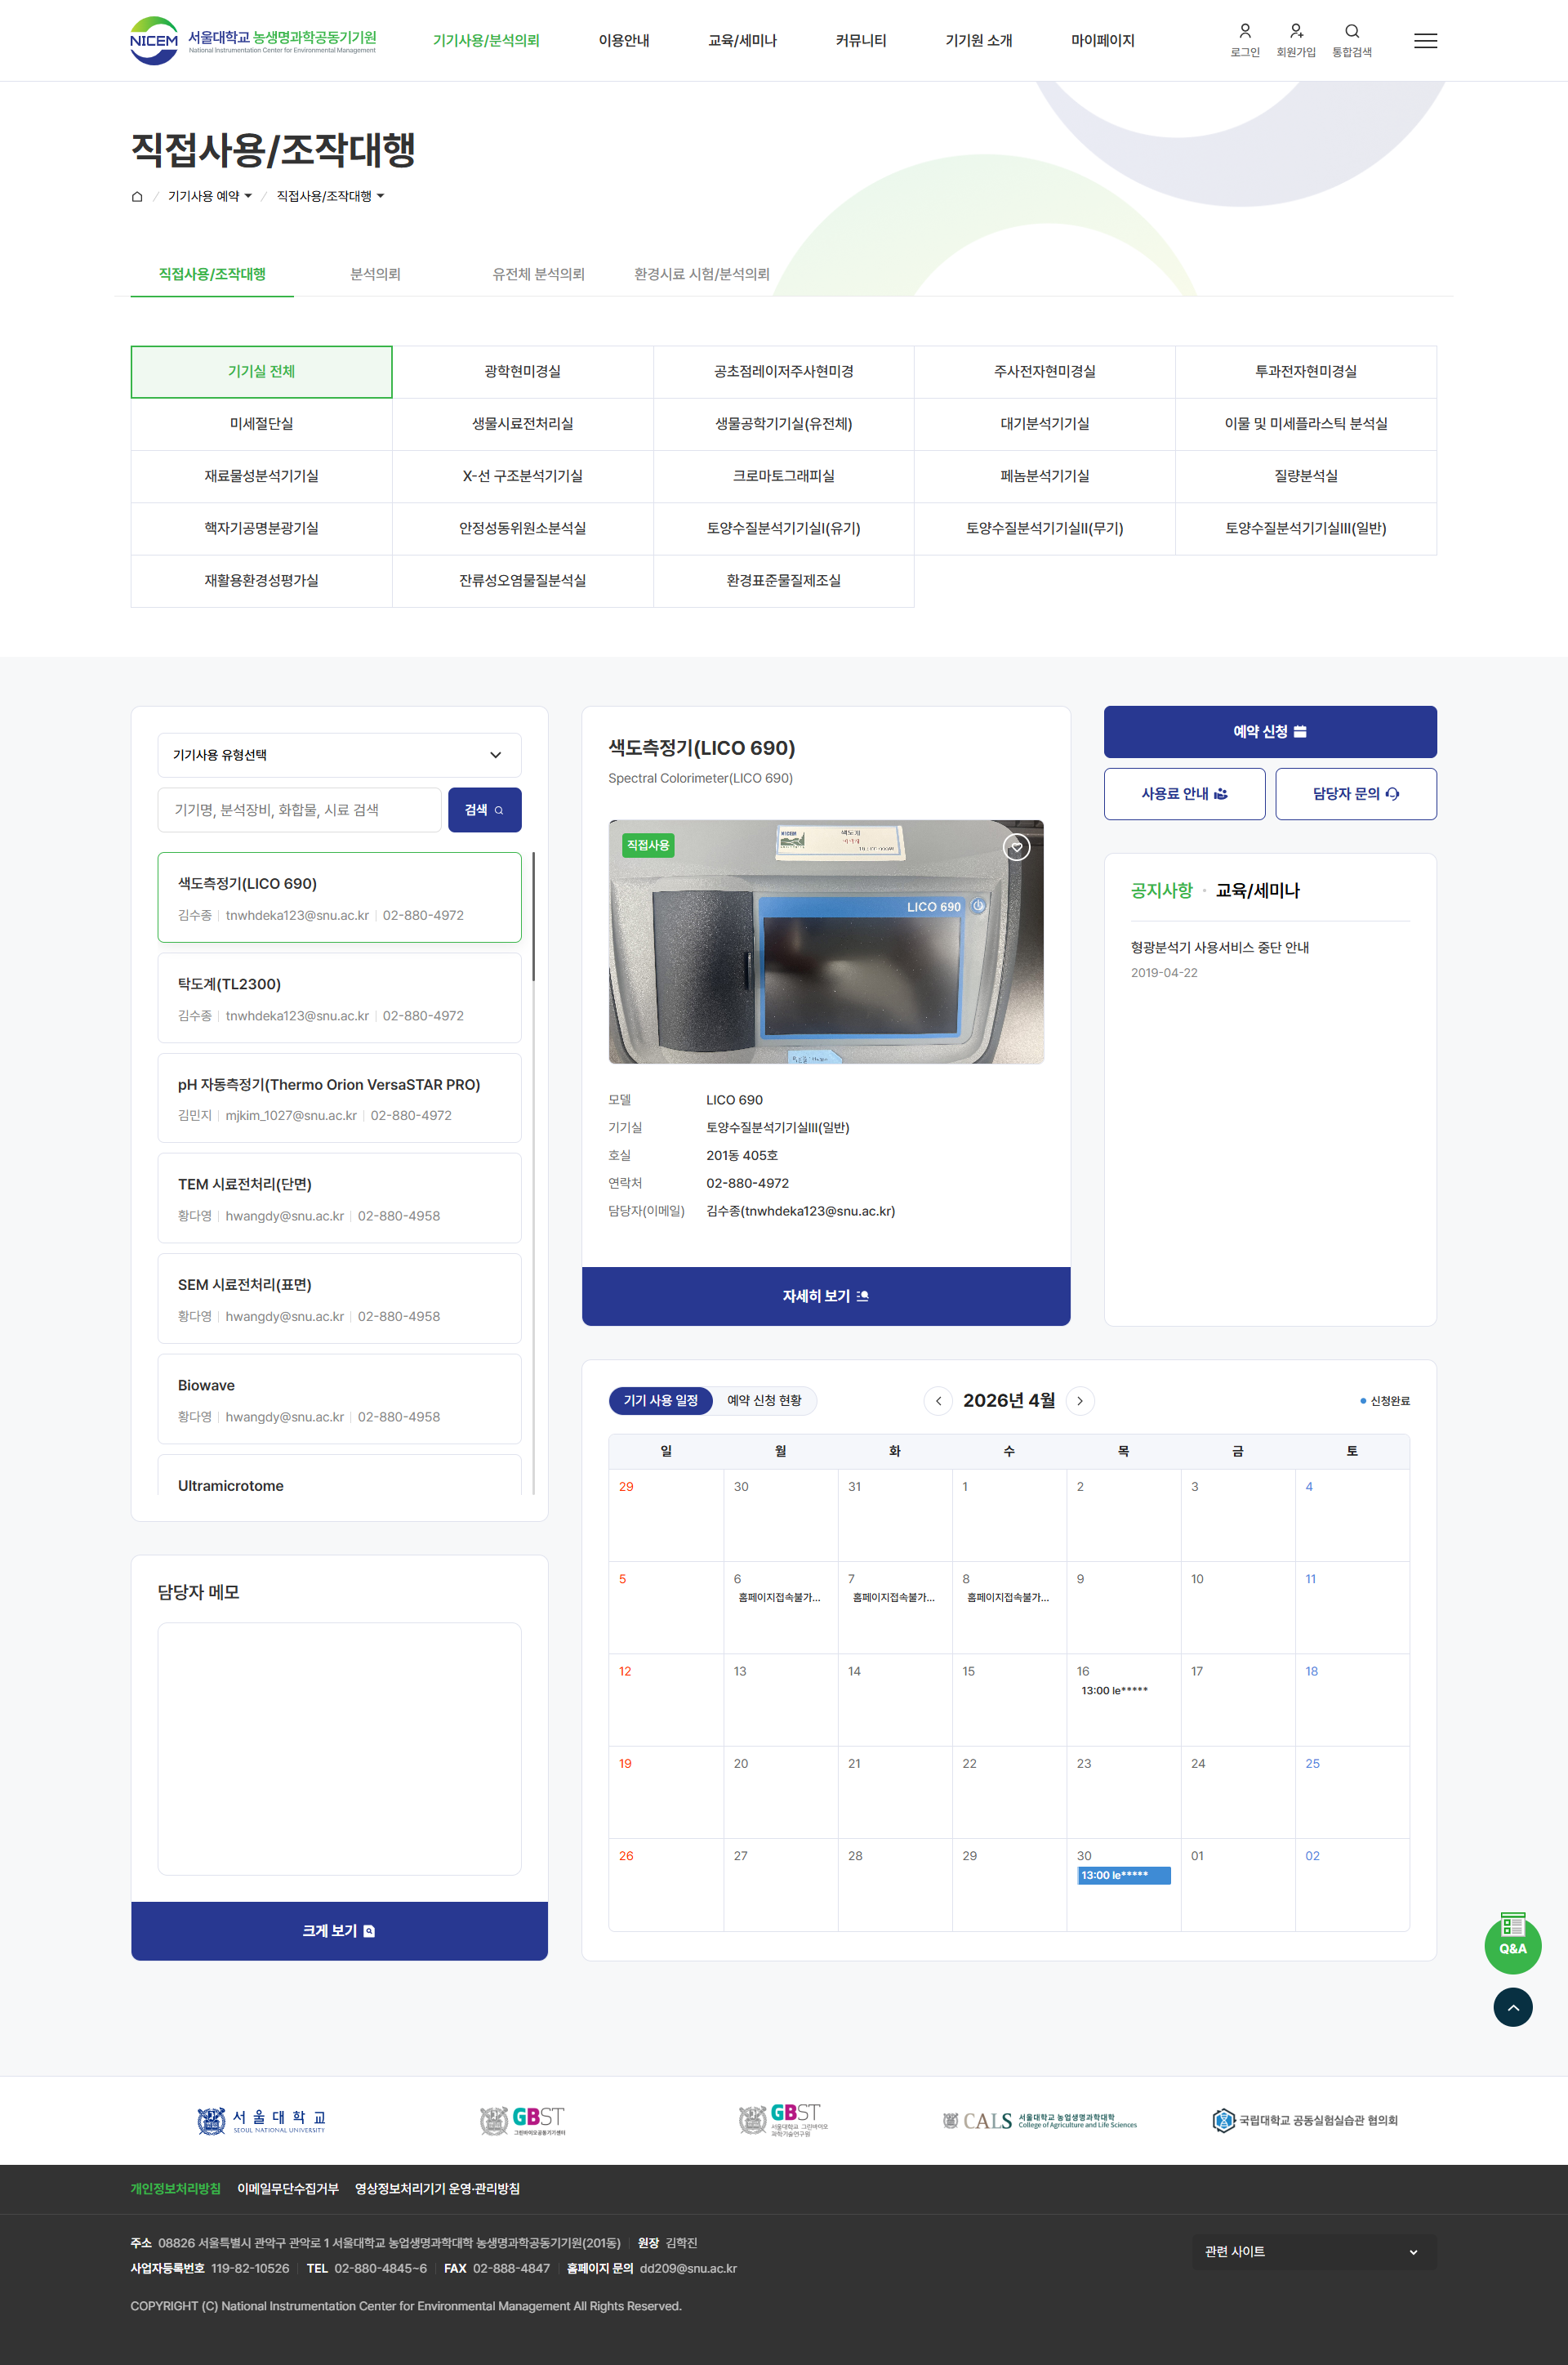Open integrated search magnifier icon

pos(1351,32)
